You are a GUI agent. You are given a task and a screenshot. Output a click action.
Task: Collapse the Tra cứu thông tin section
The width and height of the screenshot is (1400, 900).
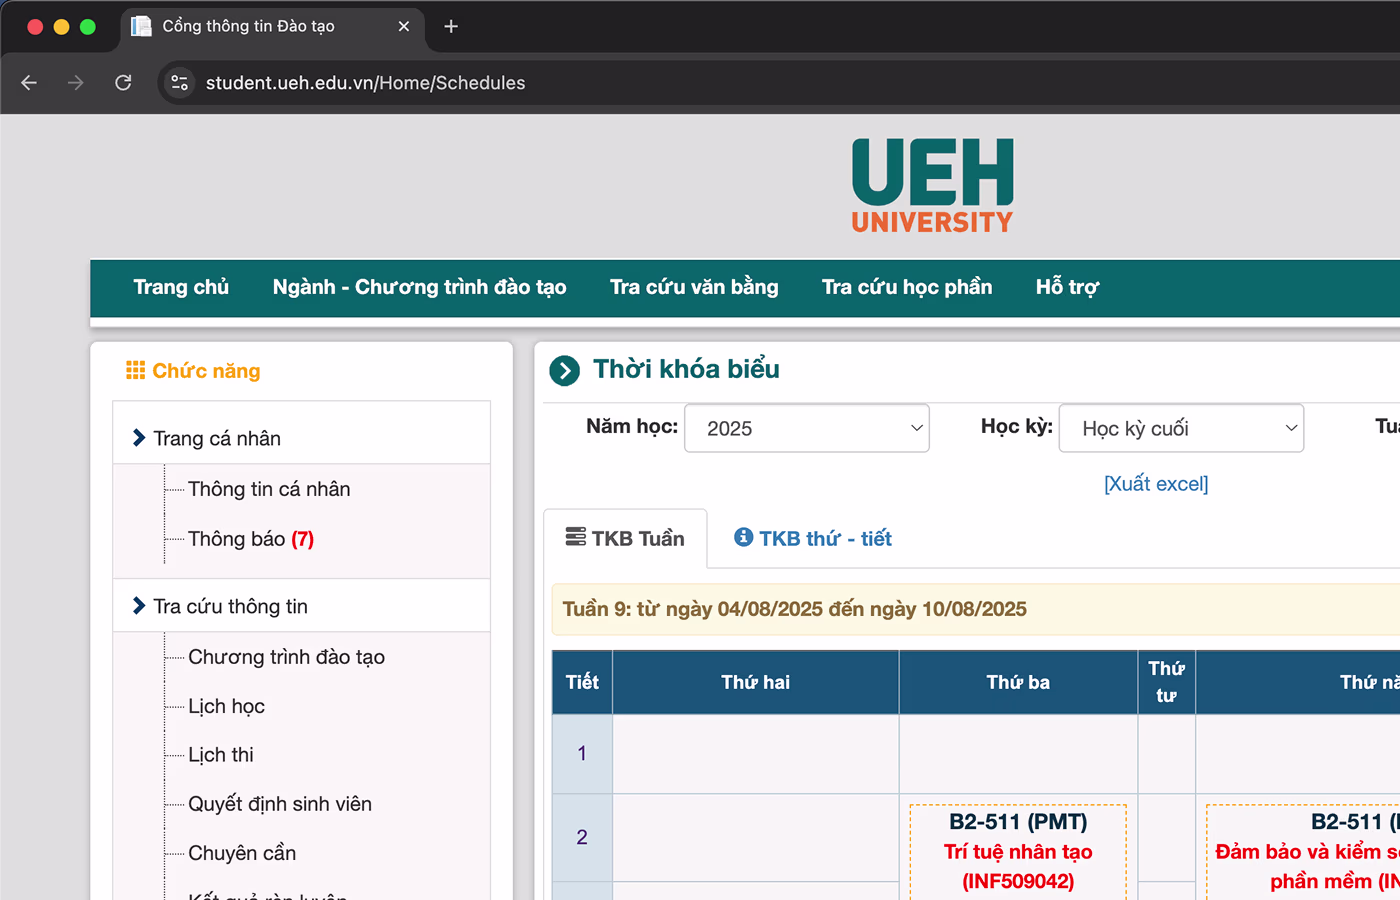pyautogui.click(x=230, y=606)
